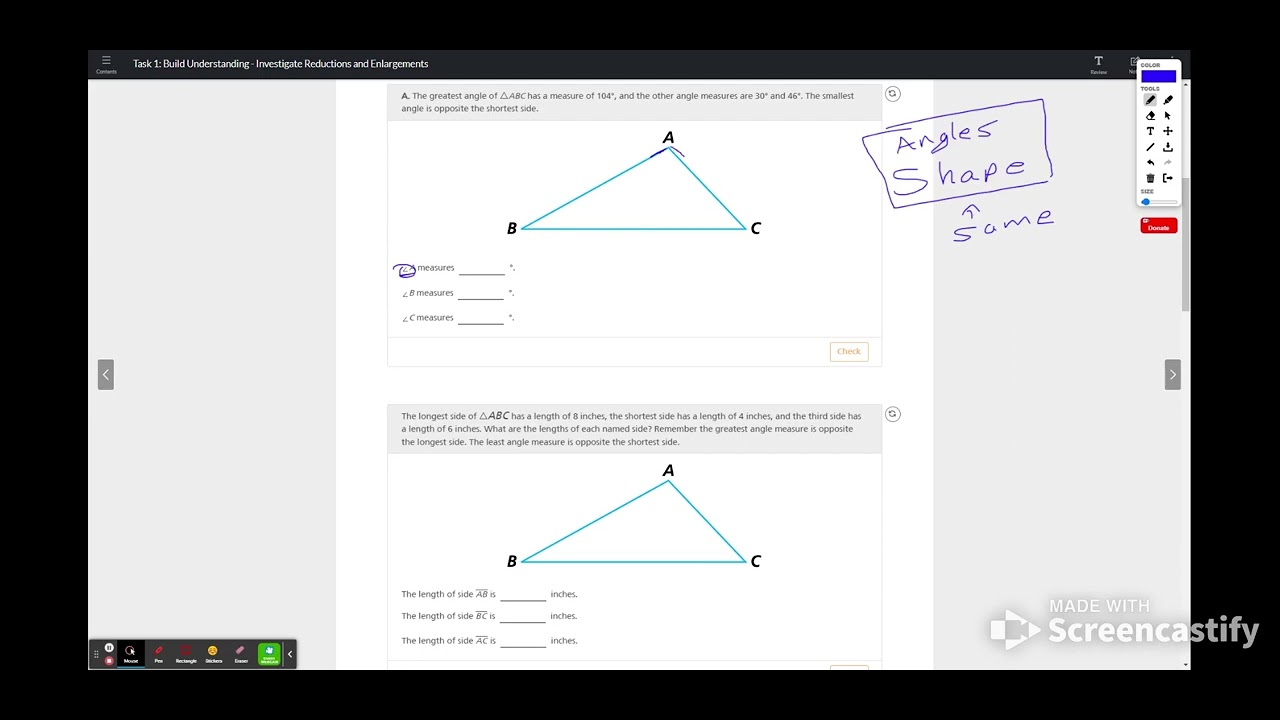
Task: Adjust the pen size slider
Action: (1159, 202)
